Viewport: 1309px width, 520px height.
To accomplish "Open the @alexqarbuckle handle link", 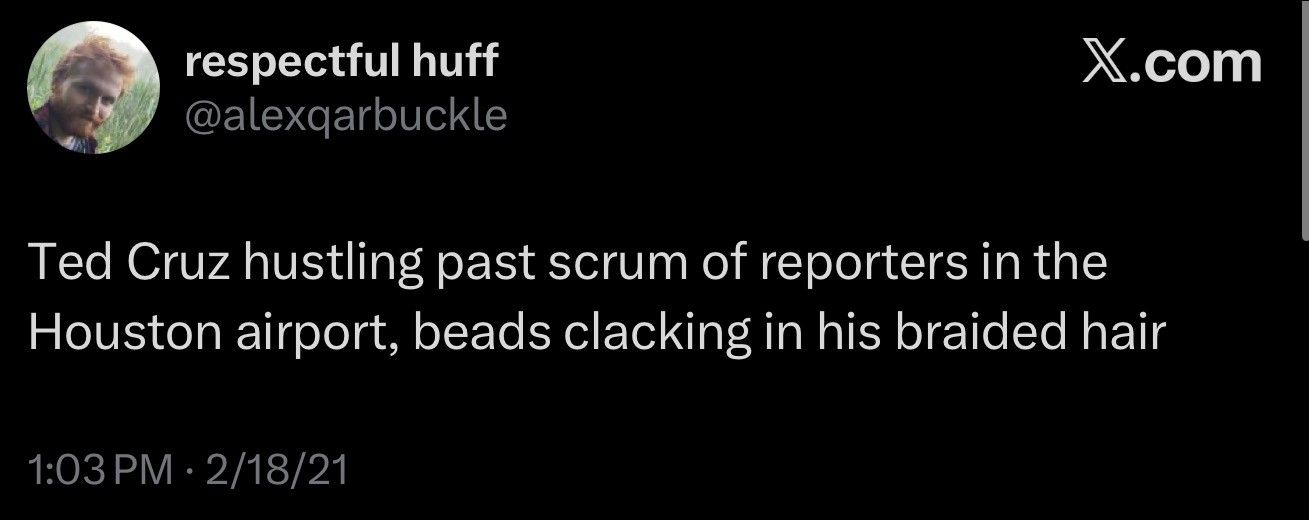I will click(346, 117).
